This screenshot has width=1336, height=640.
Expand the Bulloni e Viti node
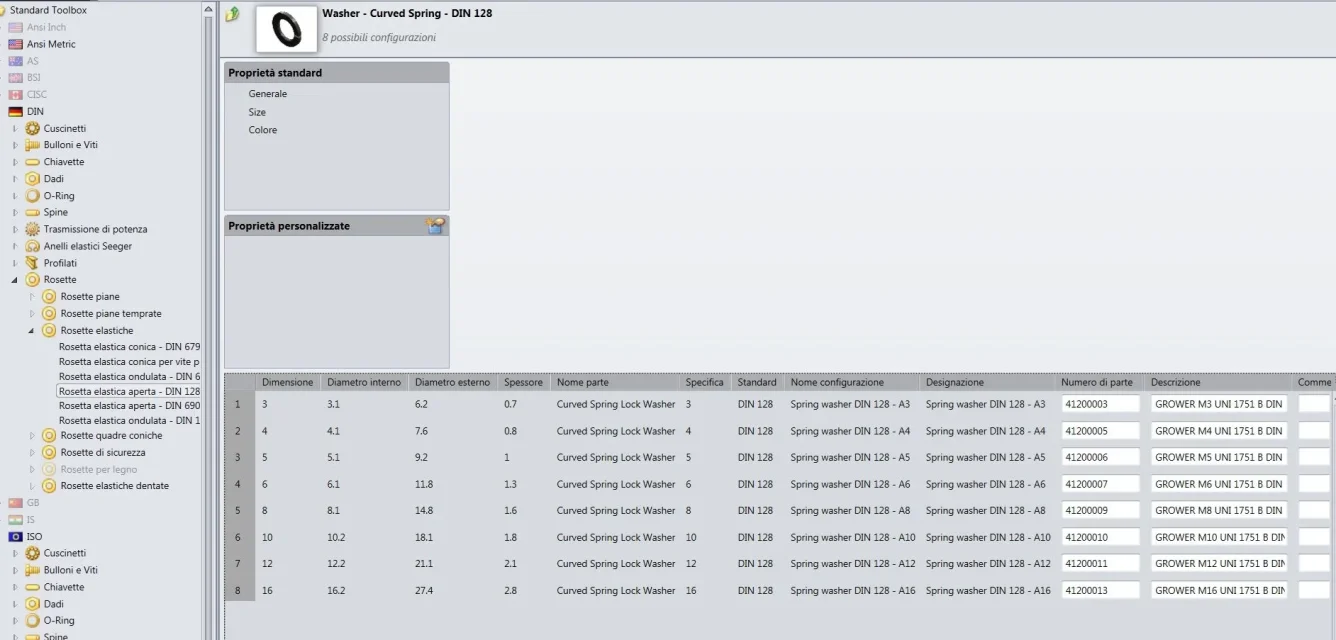point(14,145)
